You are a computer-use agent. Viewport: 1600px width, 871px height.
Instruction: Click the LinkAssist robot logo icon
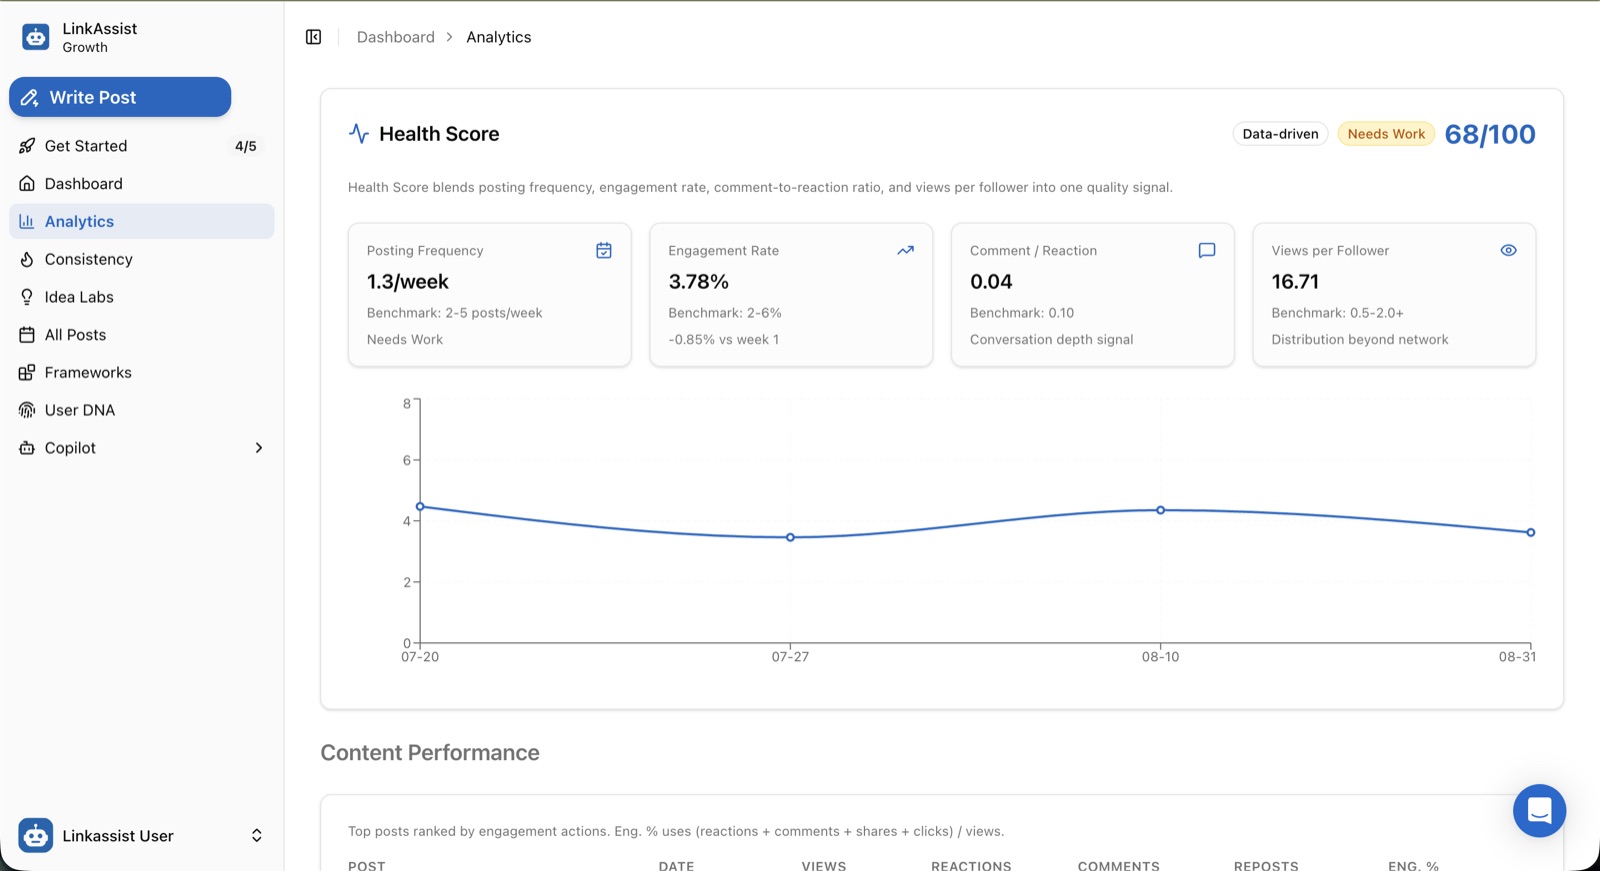tap(36, 37)
